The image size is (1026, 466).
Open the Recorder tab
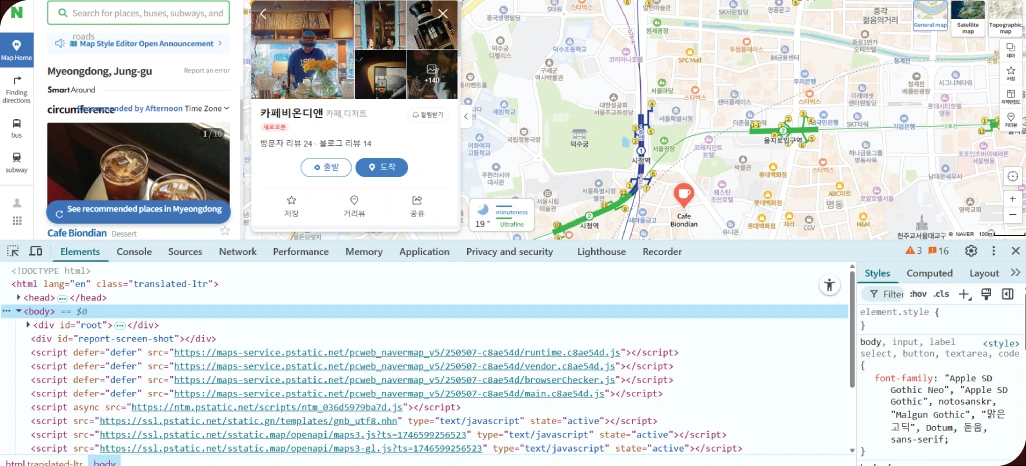click(662, 251)
